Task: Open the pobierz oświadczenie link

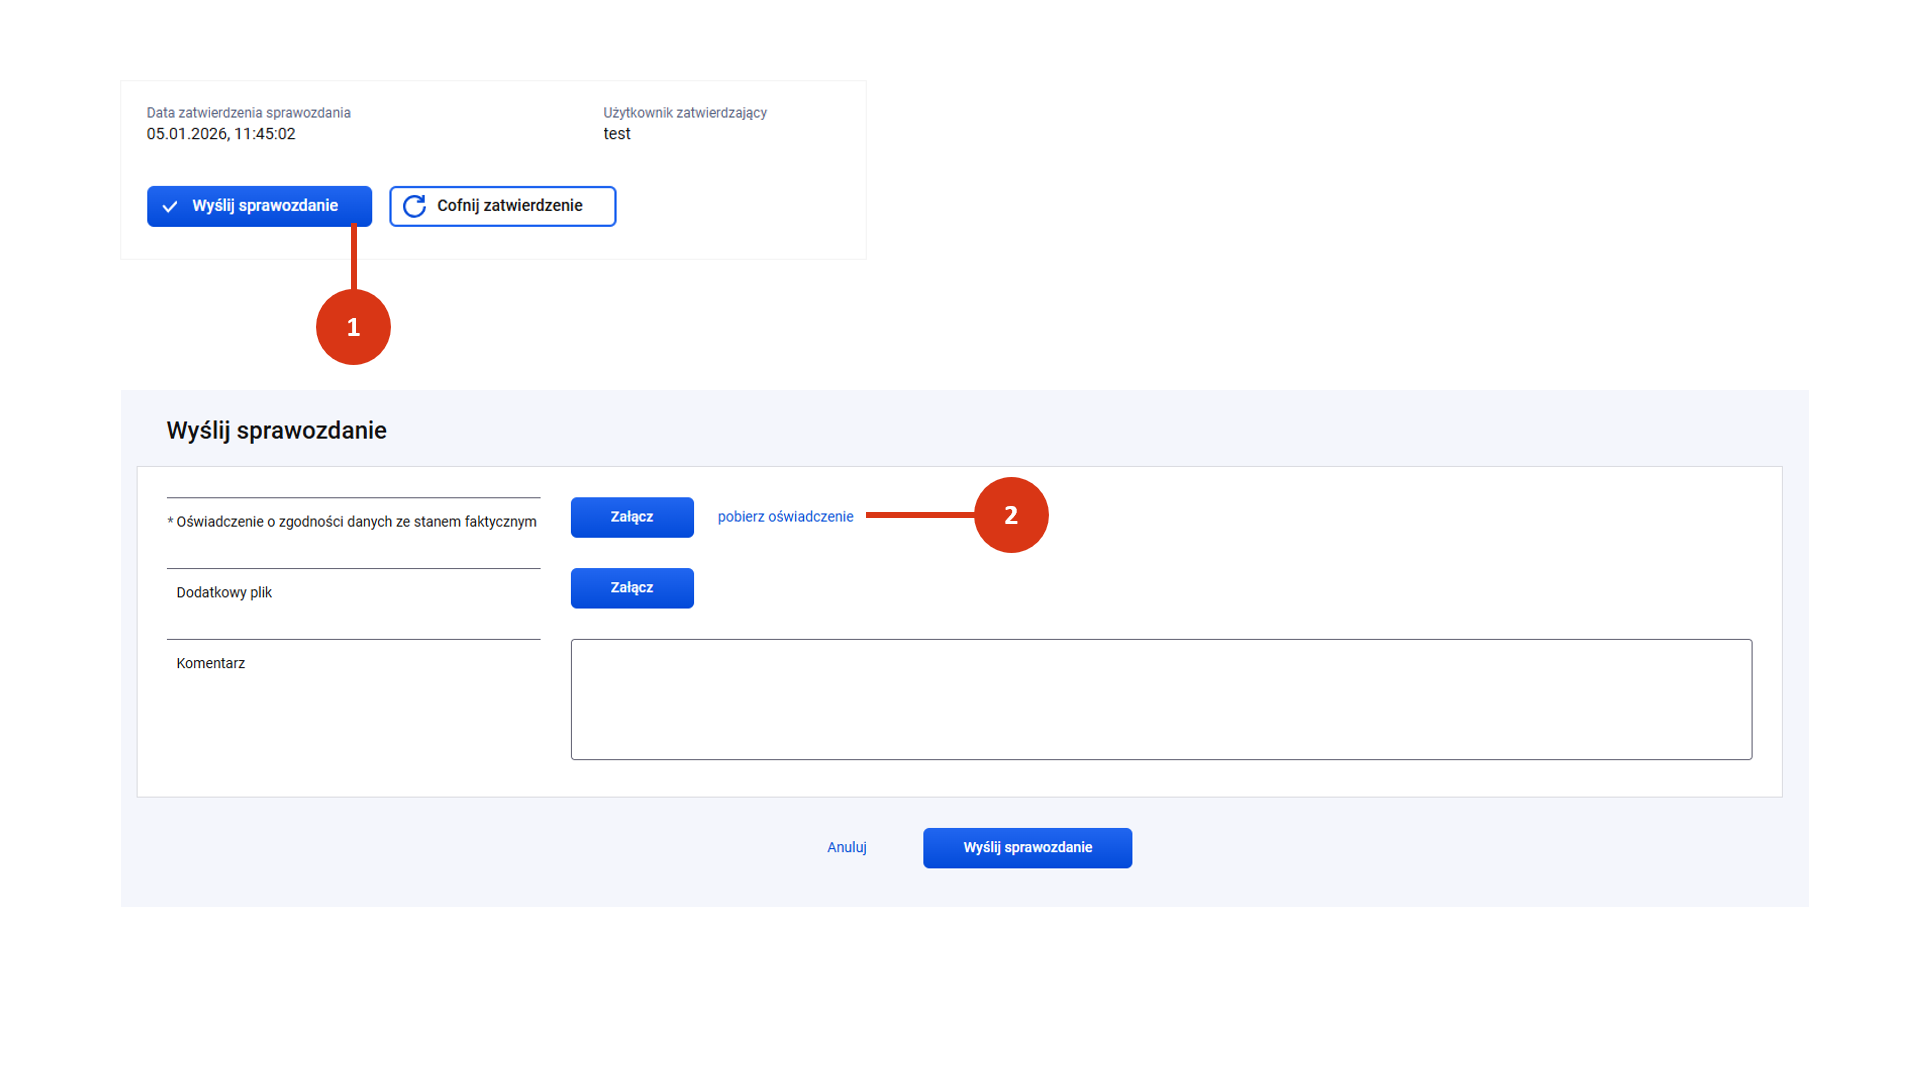Action: coord(785,517)
